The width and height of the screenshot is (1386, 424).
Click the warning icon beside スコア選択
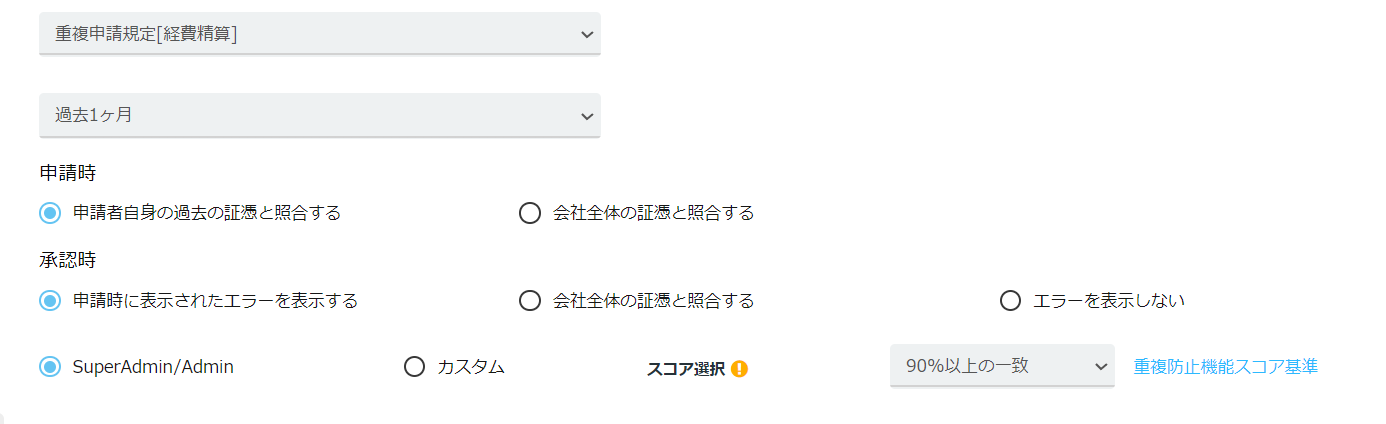pyautogui.click(x=740, y=369)
